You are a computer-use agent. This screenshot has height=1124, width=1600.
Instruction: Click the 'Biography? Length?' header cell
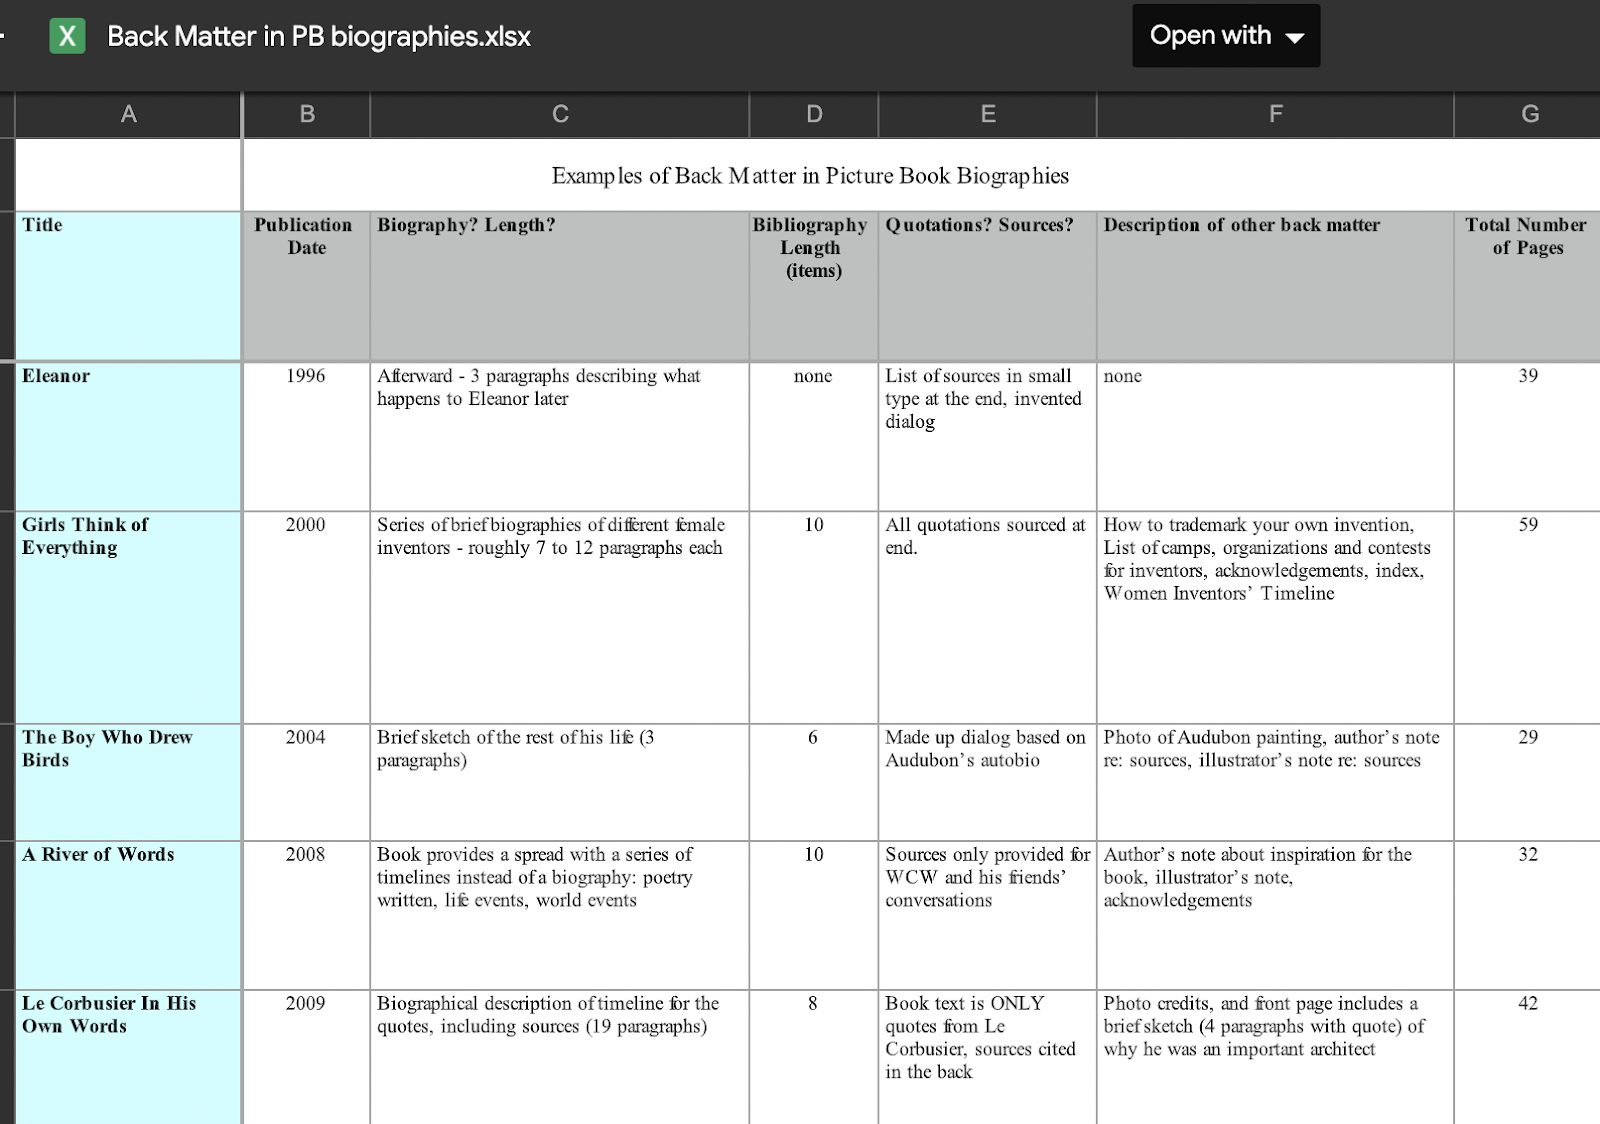pyautogui.click(x=560, y=286)
